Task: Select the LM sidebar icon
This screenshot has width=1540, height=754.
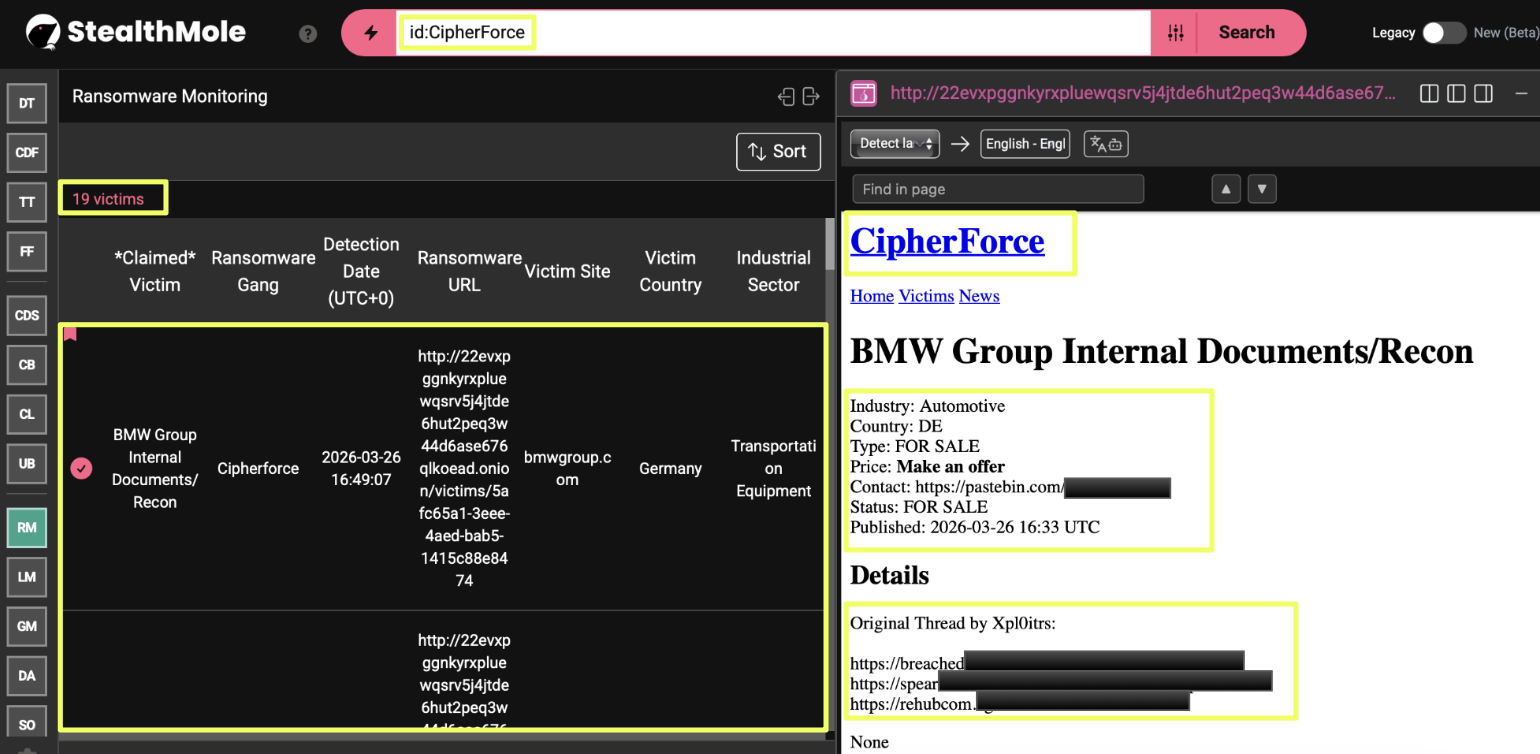Action: coord(27,577)
